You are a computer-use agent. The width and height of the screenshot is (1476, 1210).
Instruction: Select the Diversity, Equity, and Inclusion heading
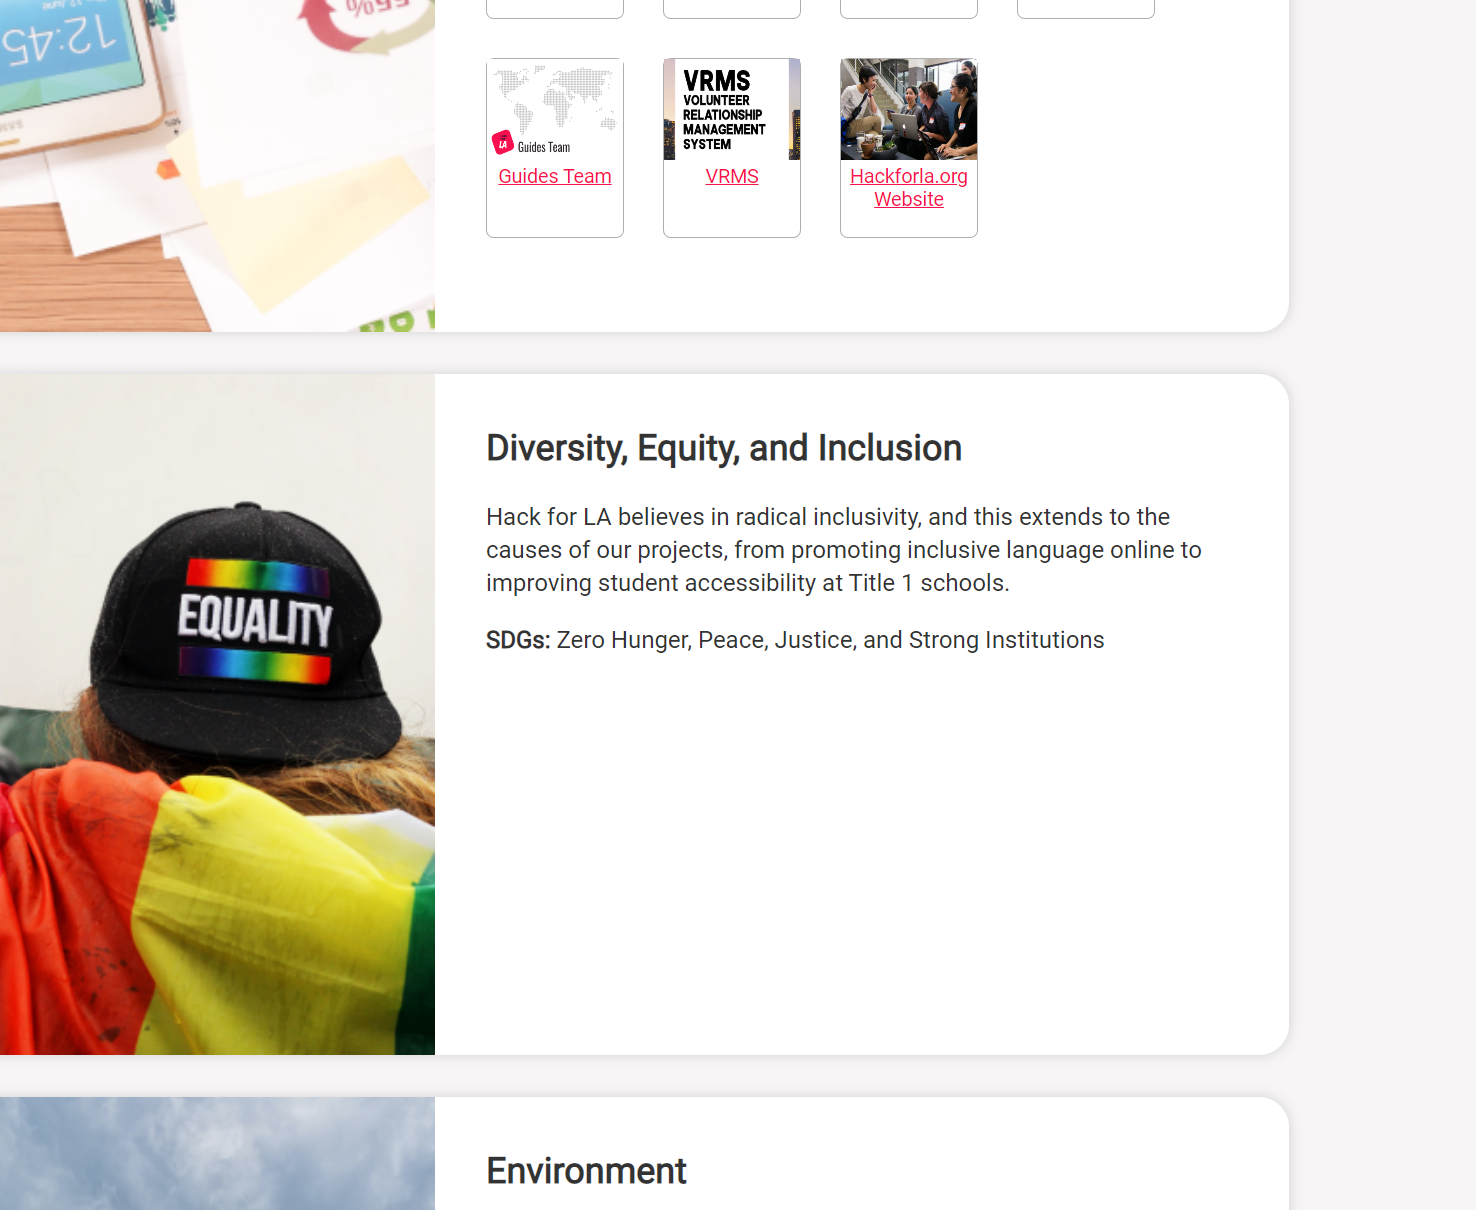[x=724, y=448]
